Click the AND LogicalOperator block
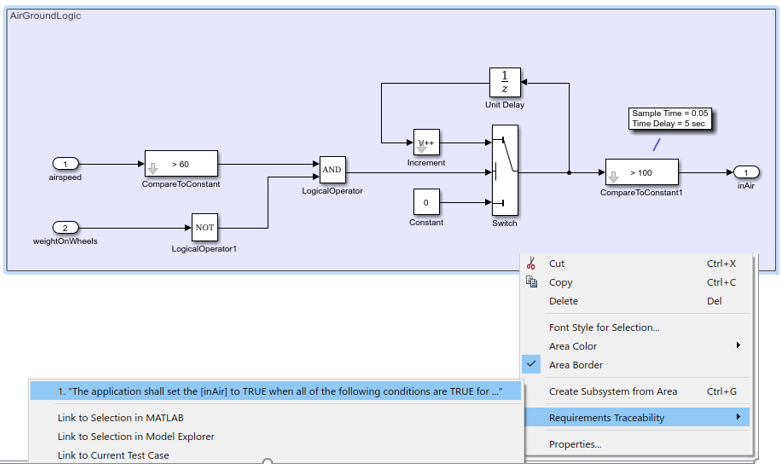Screen dimensions: 781x464 [332, 170]
